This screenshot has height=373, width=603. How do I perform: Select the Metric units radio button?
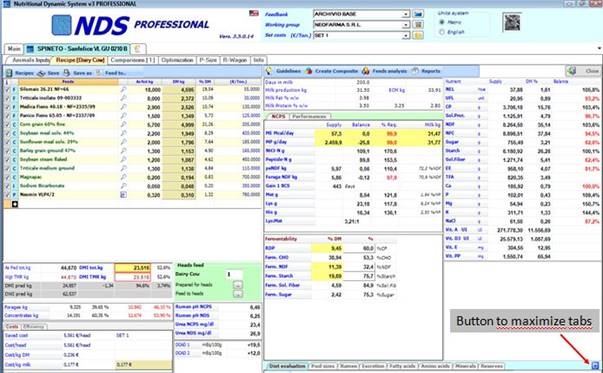tap(441, 22)
